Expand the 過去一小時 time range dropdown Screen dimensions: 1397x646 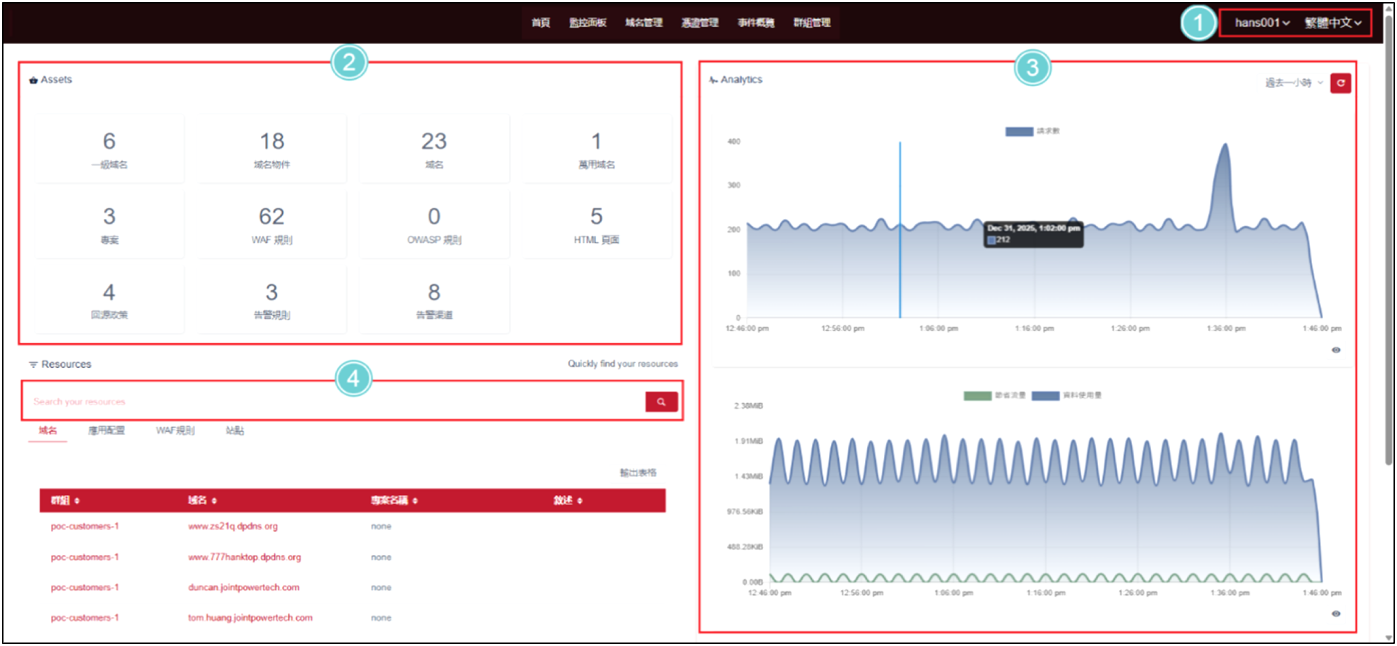tap(1294, 83)
